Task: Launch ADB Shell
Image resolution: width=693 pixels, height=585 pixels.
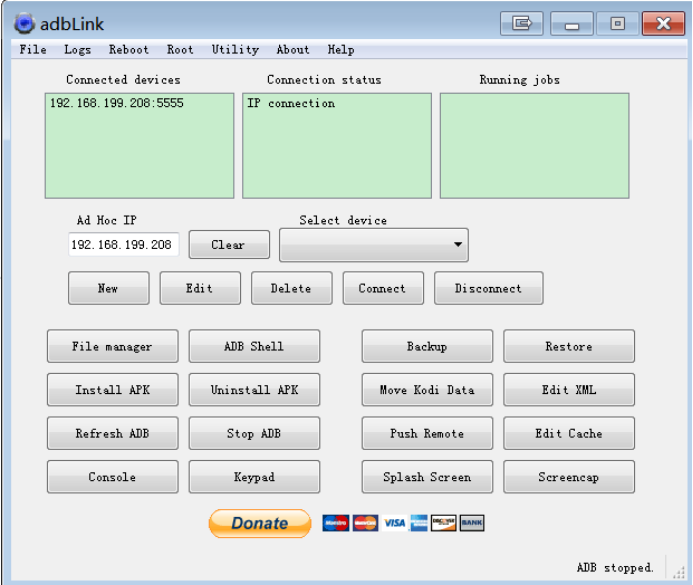Action: [254, 347]
